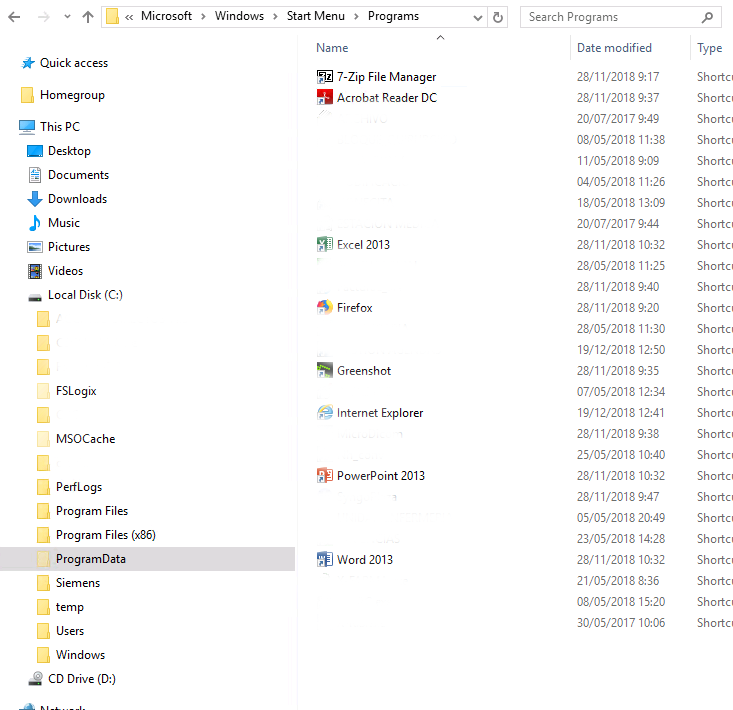Open the recent locations dropdown arrow

coord(67,17)
